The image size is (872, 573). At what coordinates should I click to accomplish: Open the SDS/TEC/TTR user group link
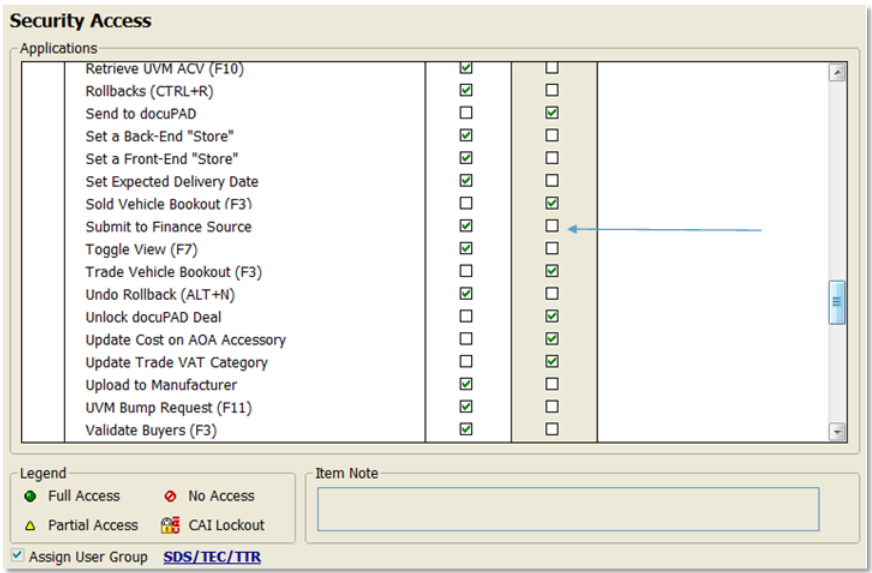click(212, 557)
